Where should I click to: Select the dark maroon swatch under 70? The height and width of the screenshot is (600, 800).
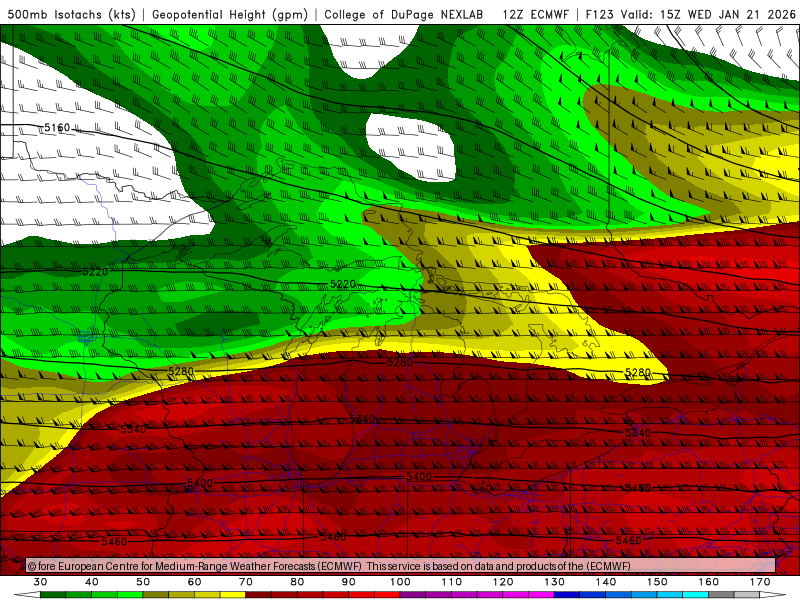259,595
